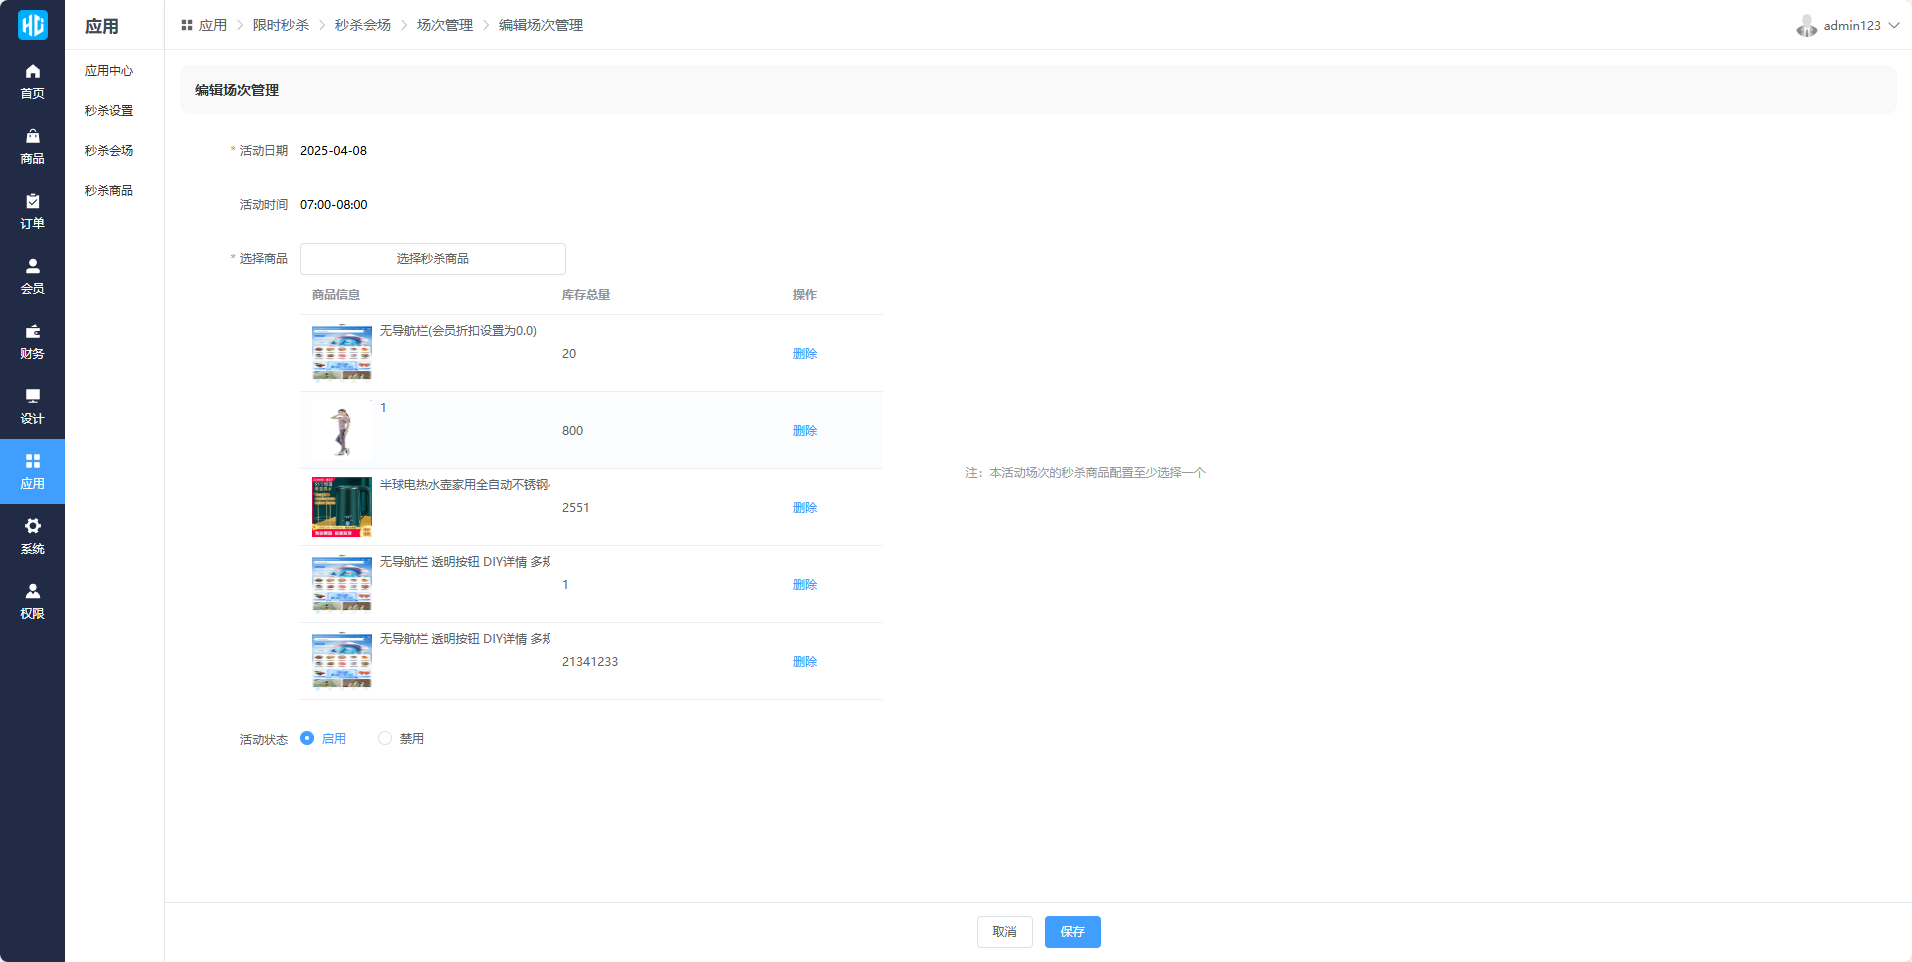Click the 保存 (save) button

[1072, 931]
